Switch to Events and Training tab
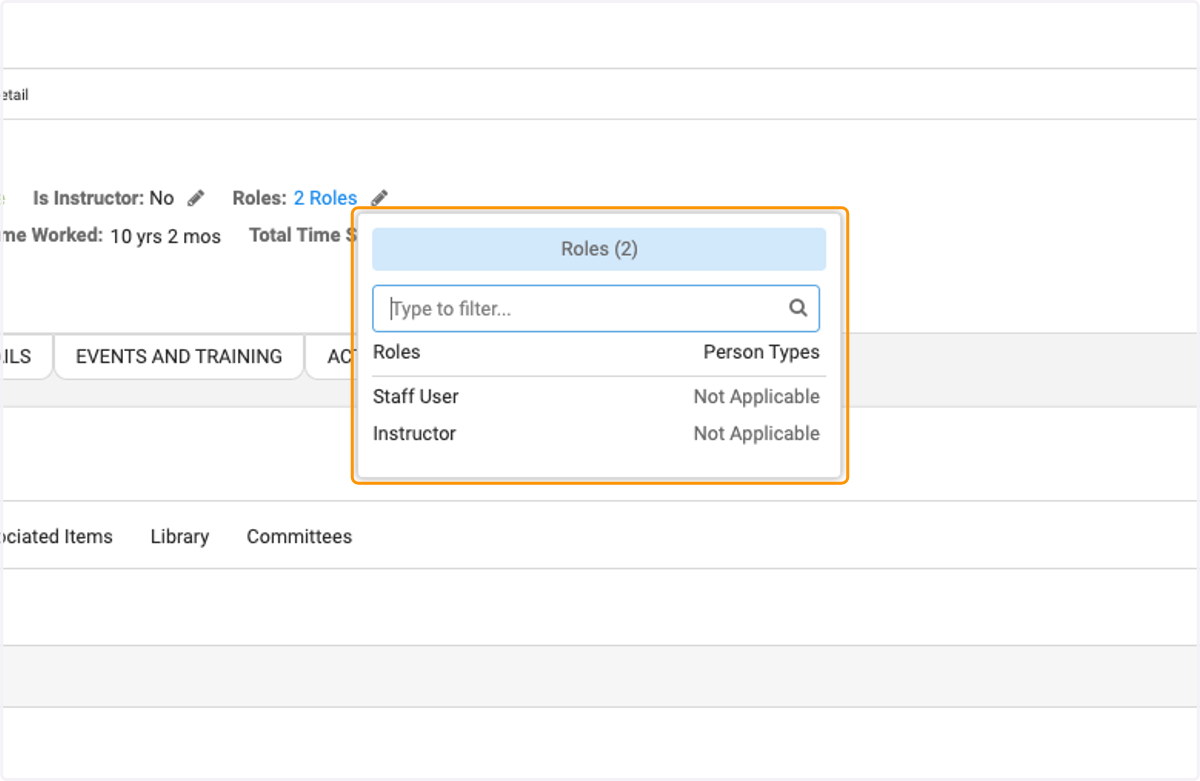1200x781 pixels. click(x=179, y=357)
